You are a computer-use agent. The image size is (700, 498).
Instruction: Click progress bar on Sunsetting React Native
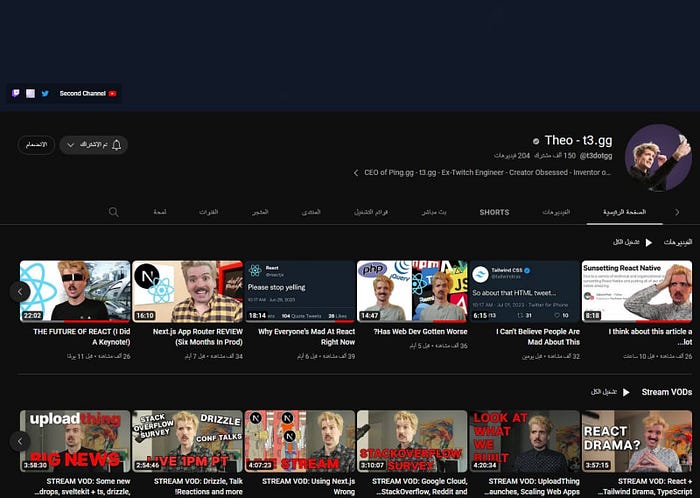pos(637,321)
